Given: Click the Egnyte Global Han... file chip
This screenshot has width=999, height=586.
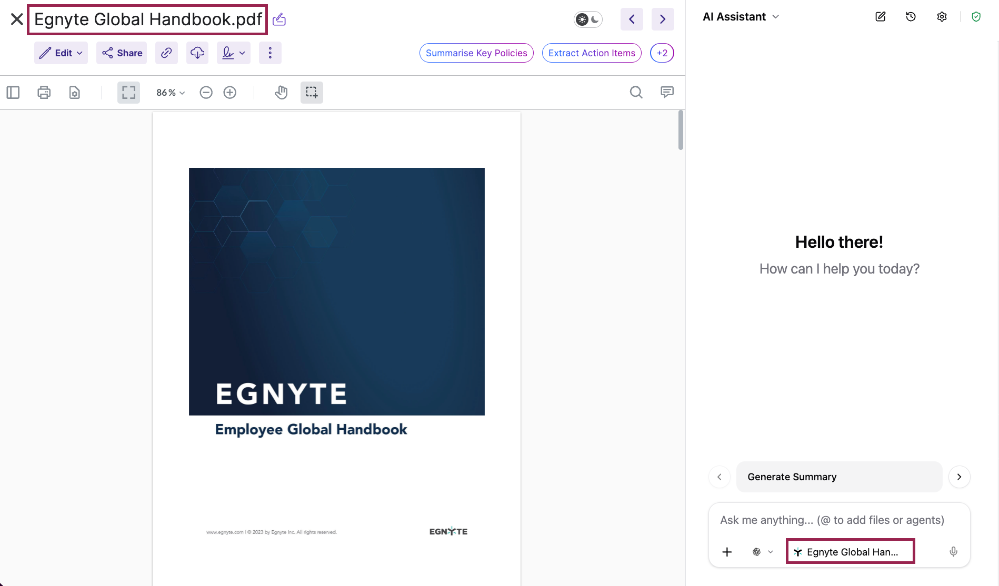Looking at the screenshot, I should [x=851, y=552].
